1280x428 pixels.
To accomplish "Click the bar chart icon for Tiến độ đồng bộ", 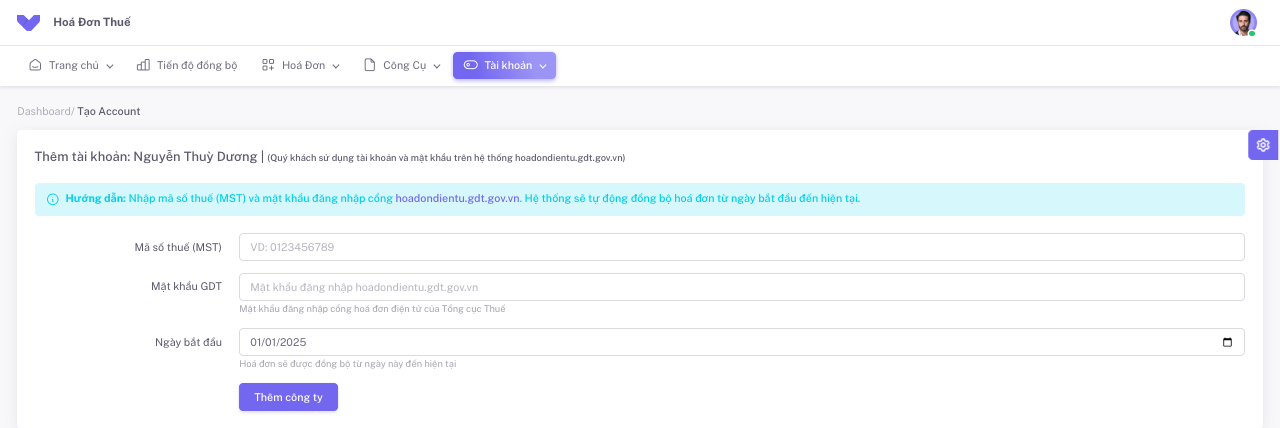I will click(143, 65).
